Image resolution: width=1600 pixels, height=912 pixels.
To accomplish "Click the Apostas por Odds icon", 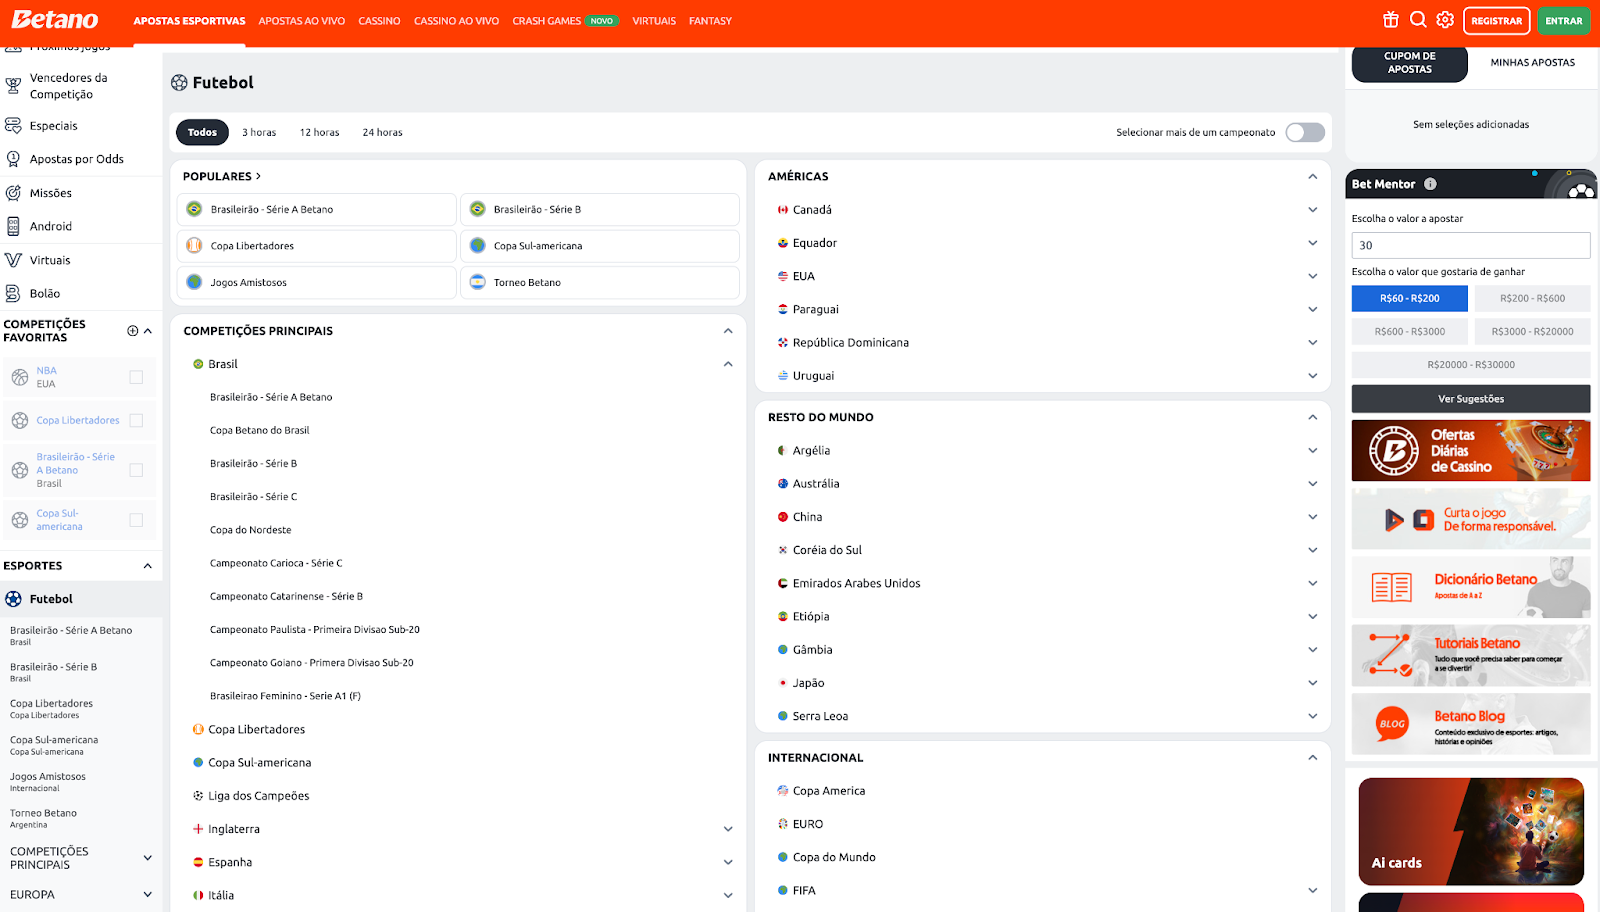I will pos(13,159).
